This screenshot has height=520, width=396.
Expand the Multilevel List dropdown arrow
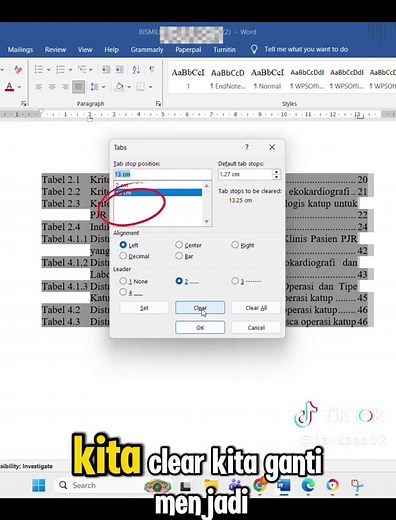click(90, 70)
